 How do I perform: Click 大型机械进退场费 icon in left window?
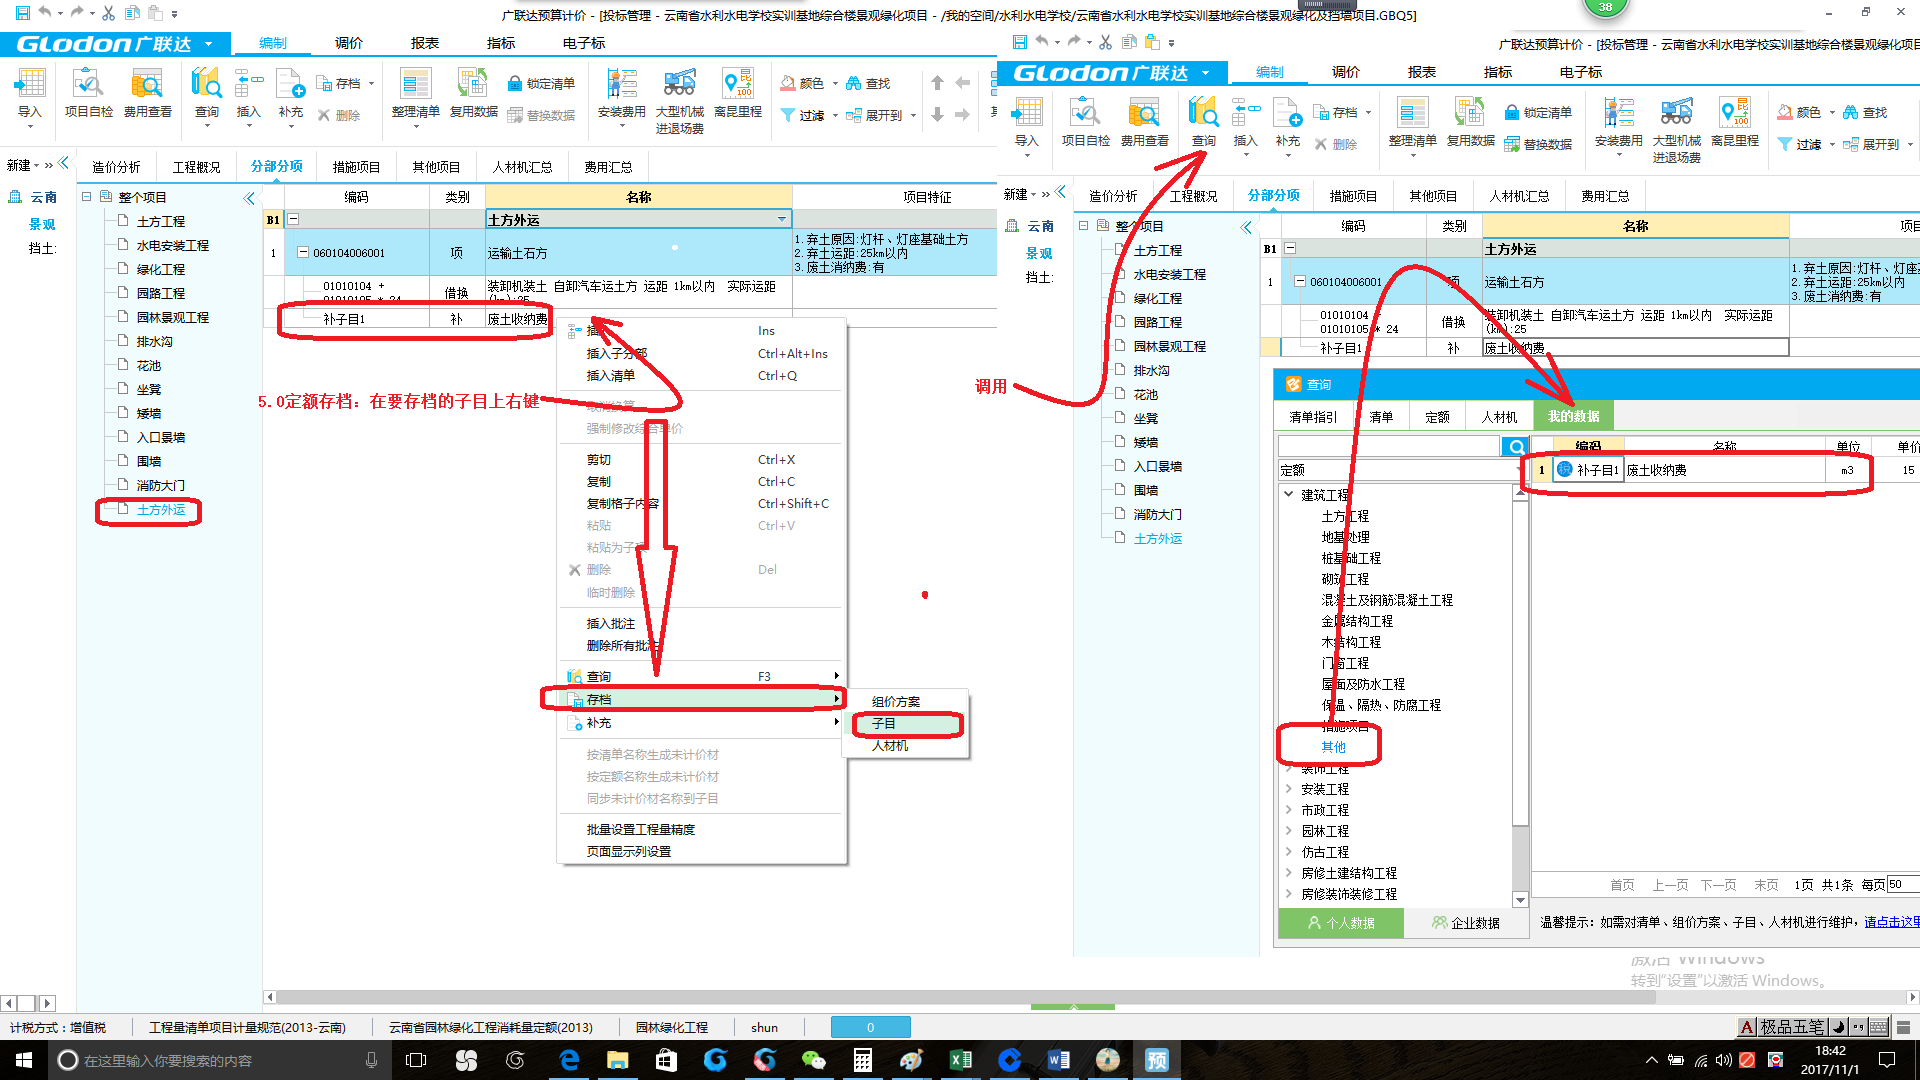679,101
